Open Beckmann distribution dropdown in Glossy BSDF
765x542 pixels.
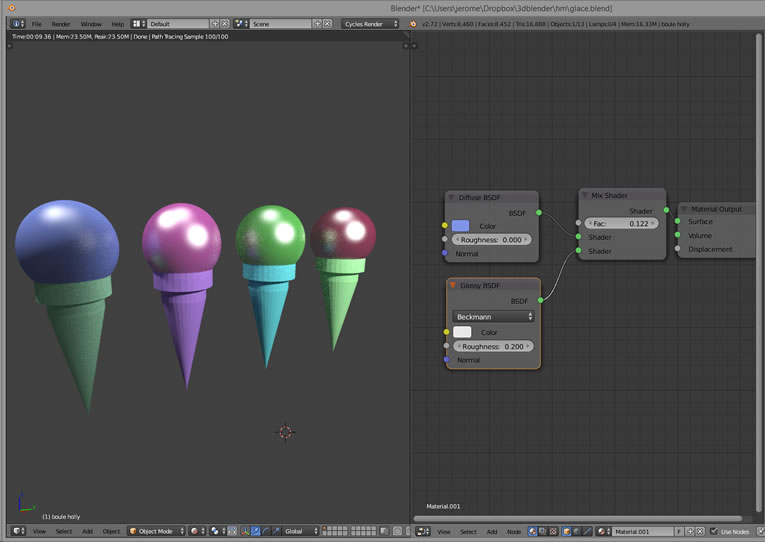click(493, 316)
